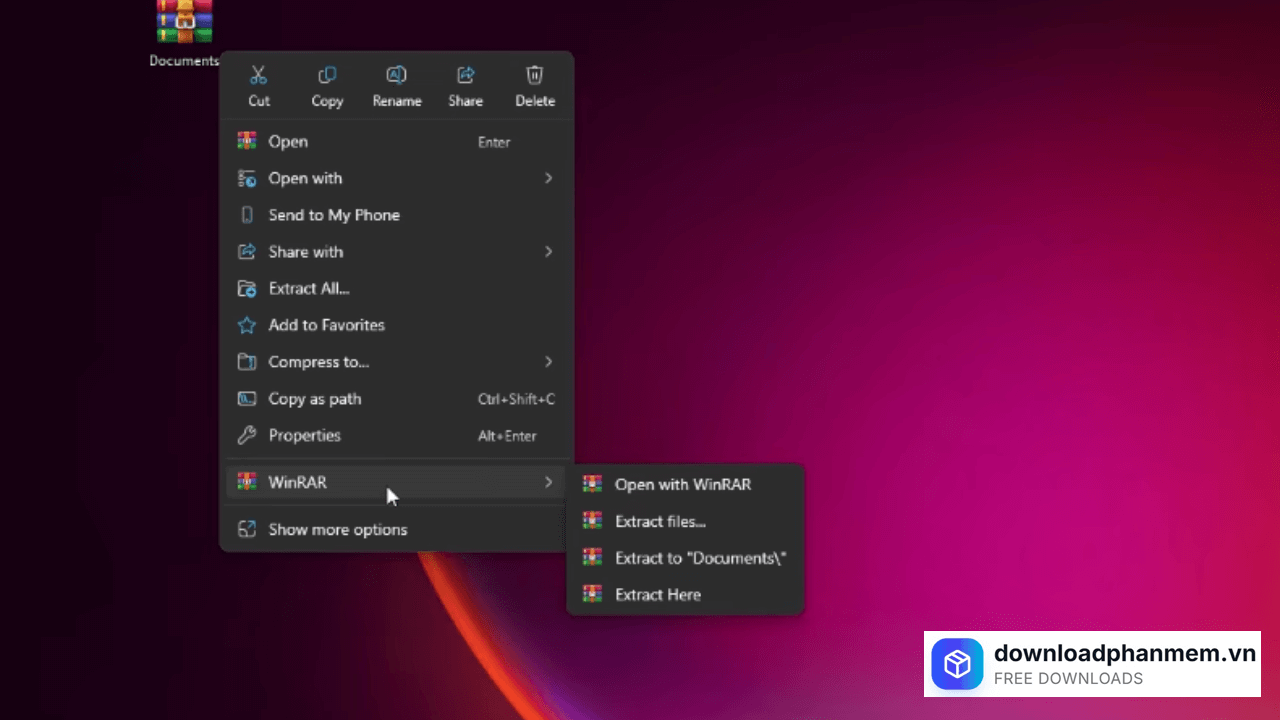This screenshot has width=1280, height=720.
Task: Click the Add to Favorites star icon
Action: (247, 326)
